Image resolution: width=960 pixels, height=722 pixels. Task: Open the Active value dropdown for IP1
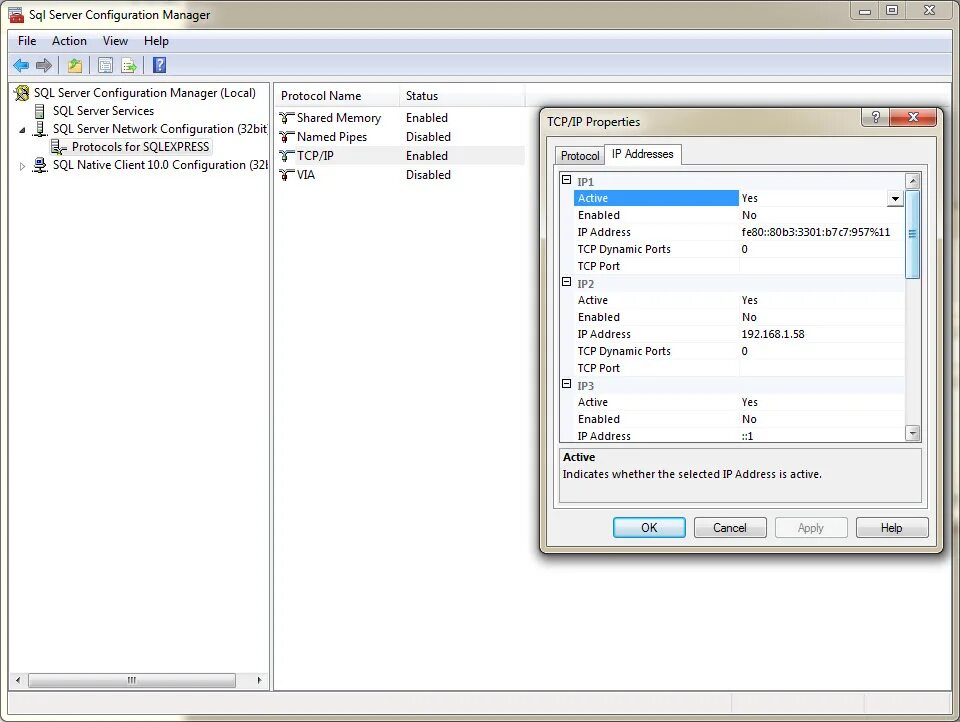pos(895,198)
